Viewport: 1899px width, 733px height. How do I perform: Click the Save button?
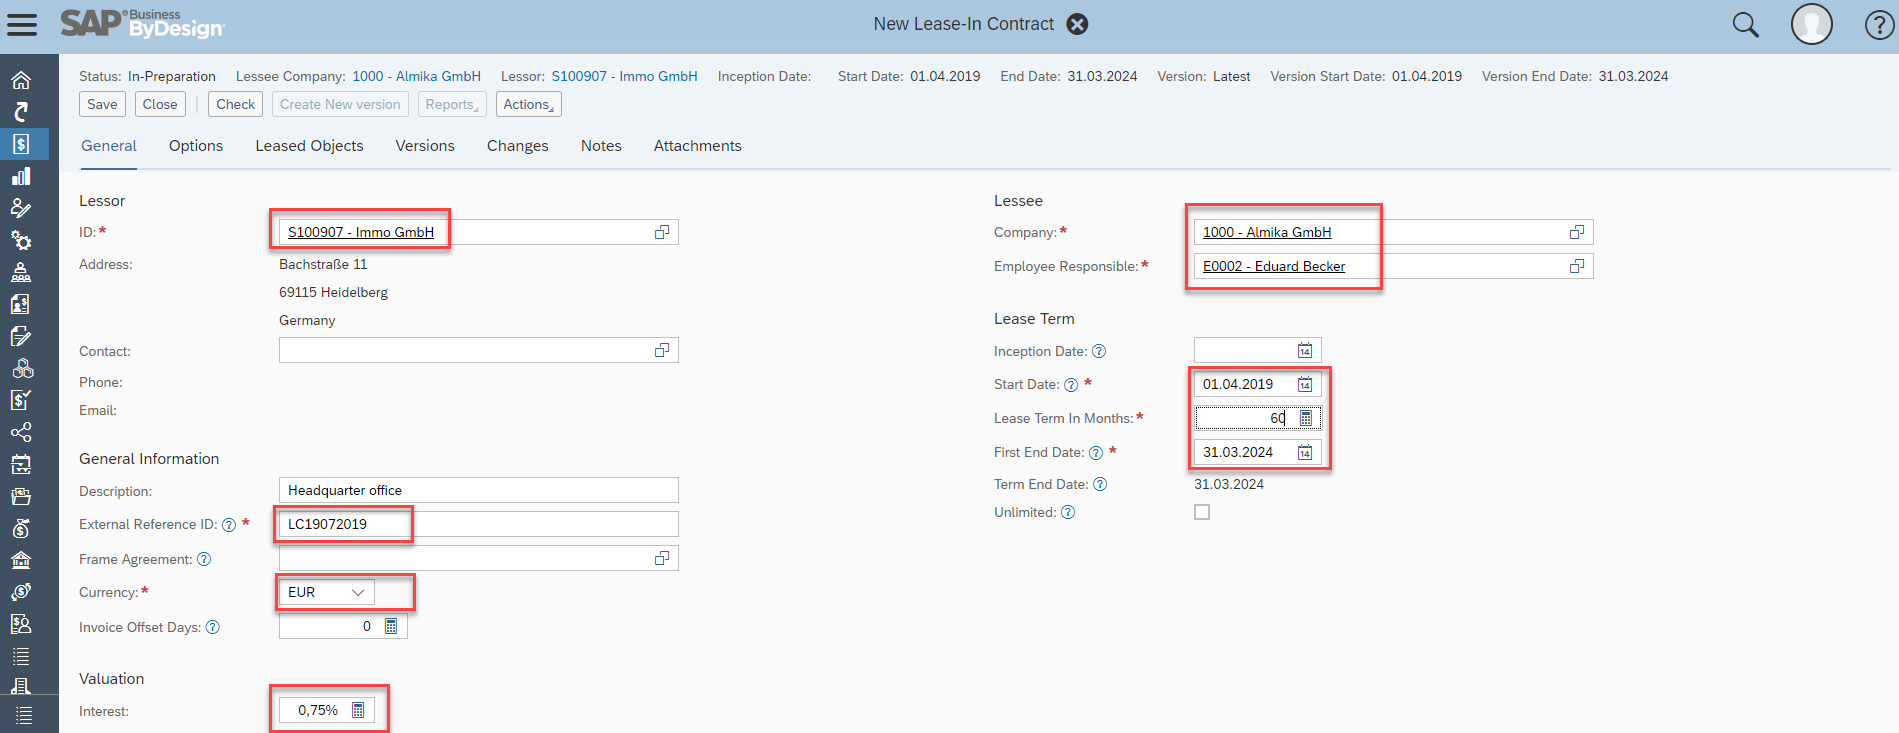coord(102,104)
